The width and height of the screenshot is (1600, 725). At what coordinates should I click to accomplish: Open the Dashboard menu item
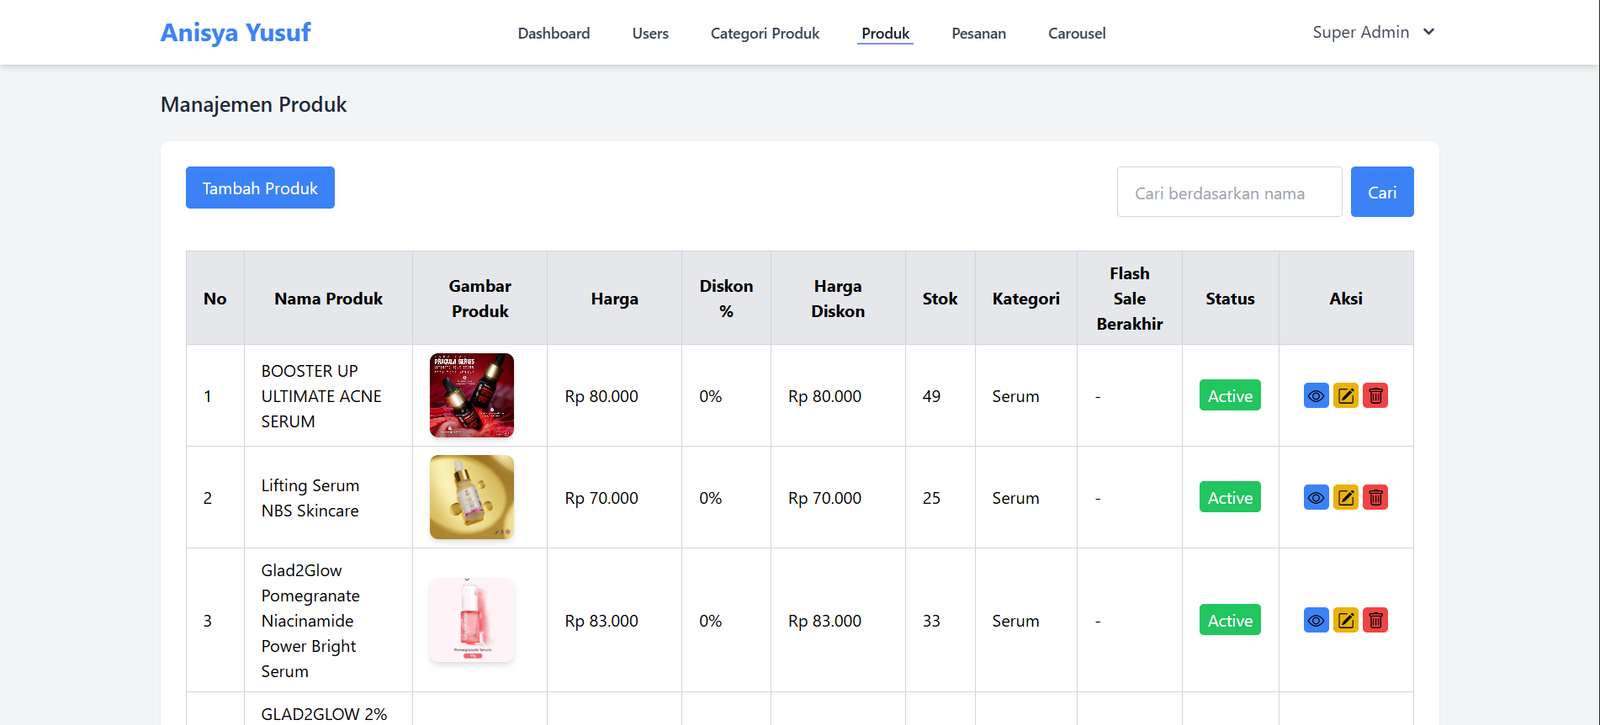553,33
